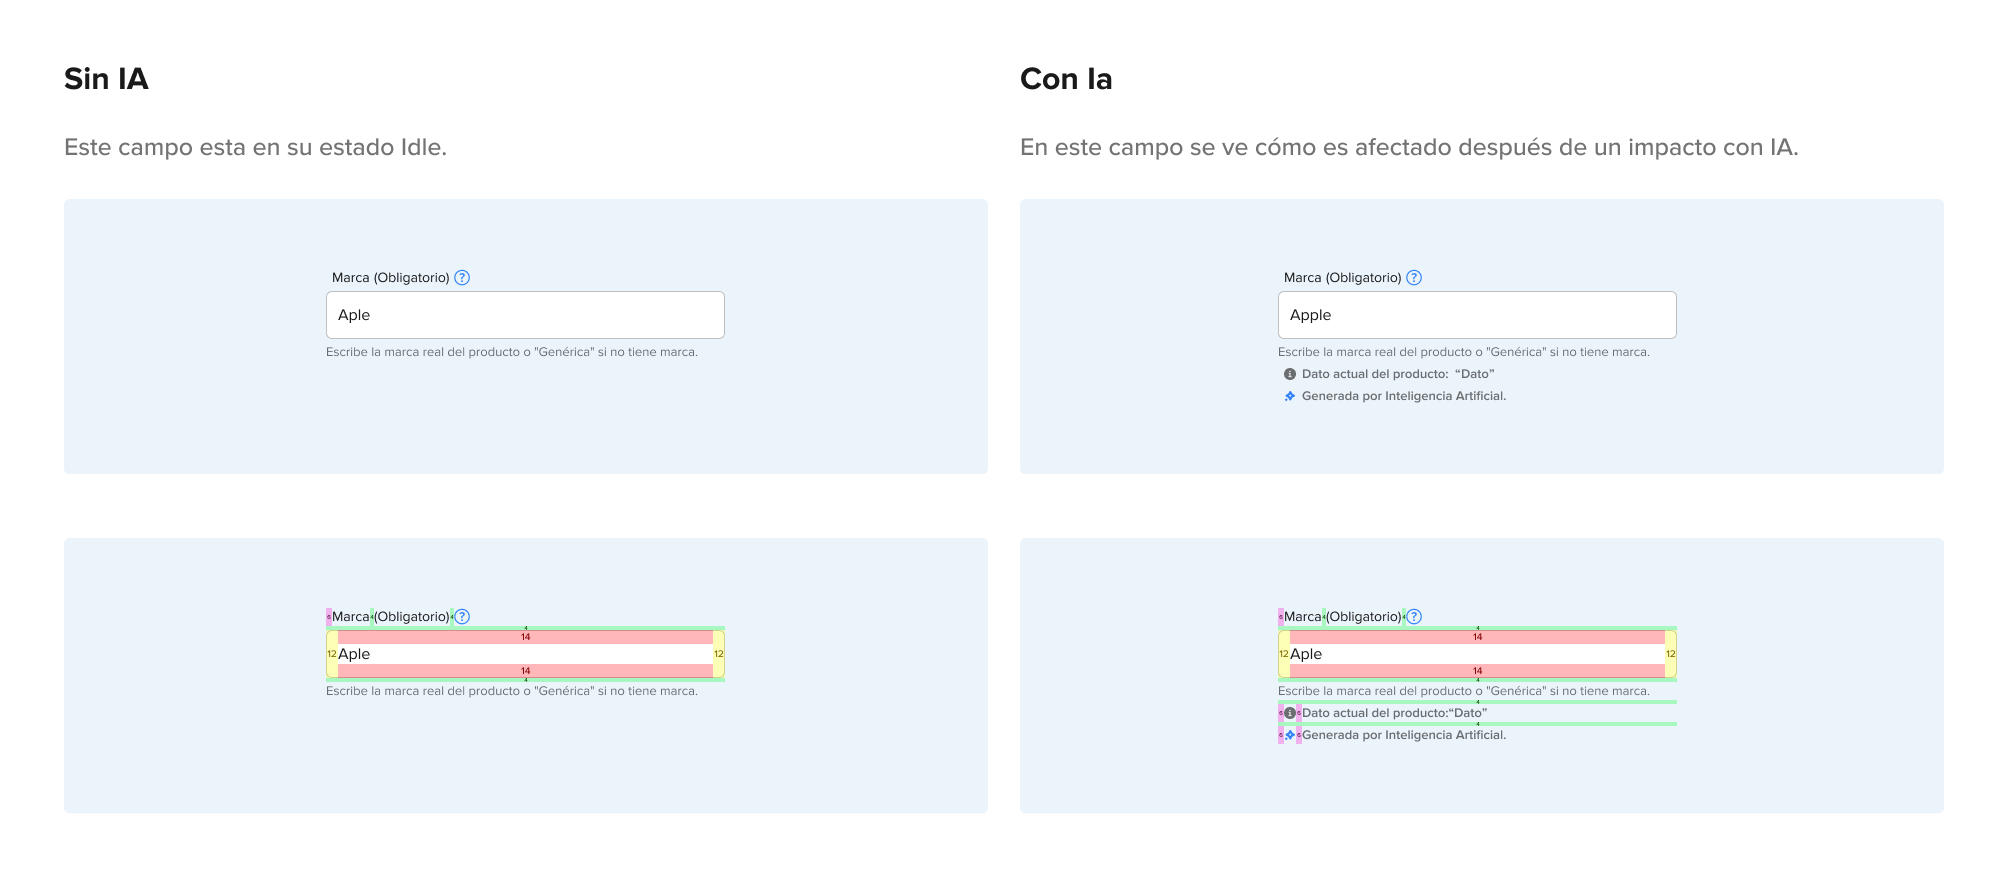
Task: Click annotated "Aple" input in Con Ia spec
Action: (x=1477, y=654)
